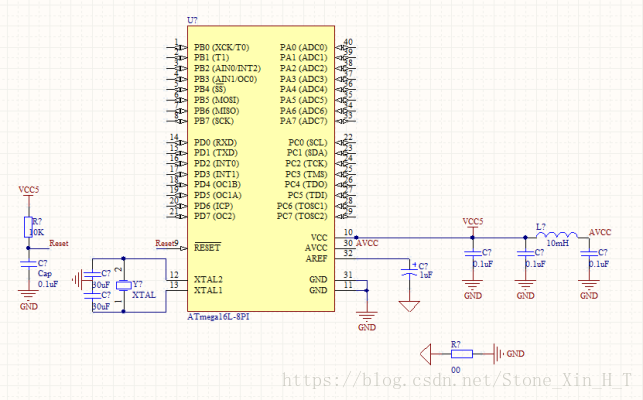Click the 0.1uF Cap capacitor on Reset line
Viewport: 643px width, 400px height.
coord(28,263)
